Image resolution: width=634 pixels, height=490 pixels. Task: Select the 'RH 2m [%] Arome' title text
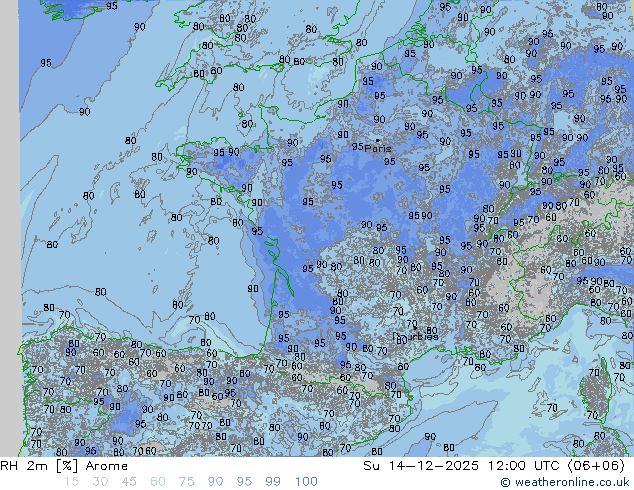pyautogui.click(x=64, y=466)
